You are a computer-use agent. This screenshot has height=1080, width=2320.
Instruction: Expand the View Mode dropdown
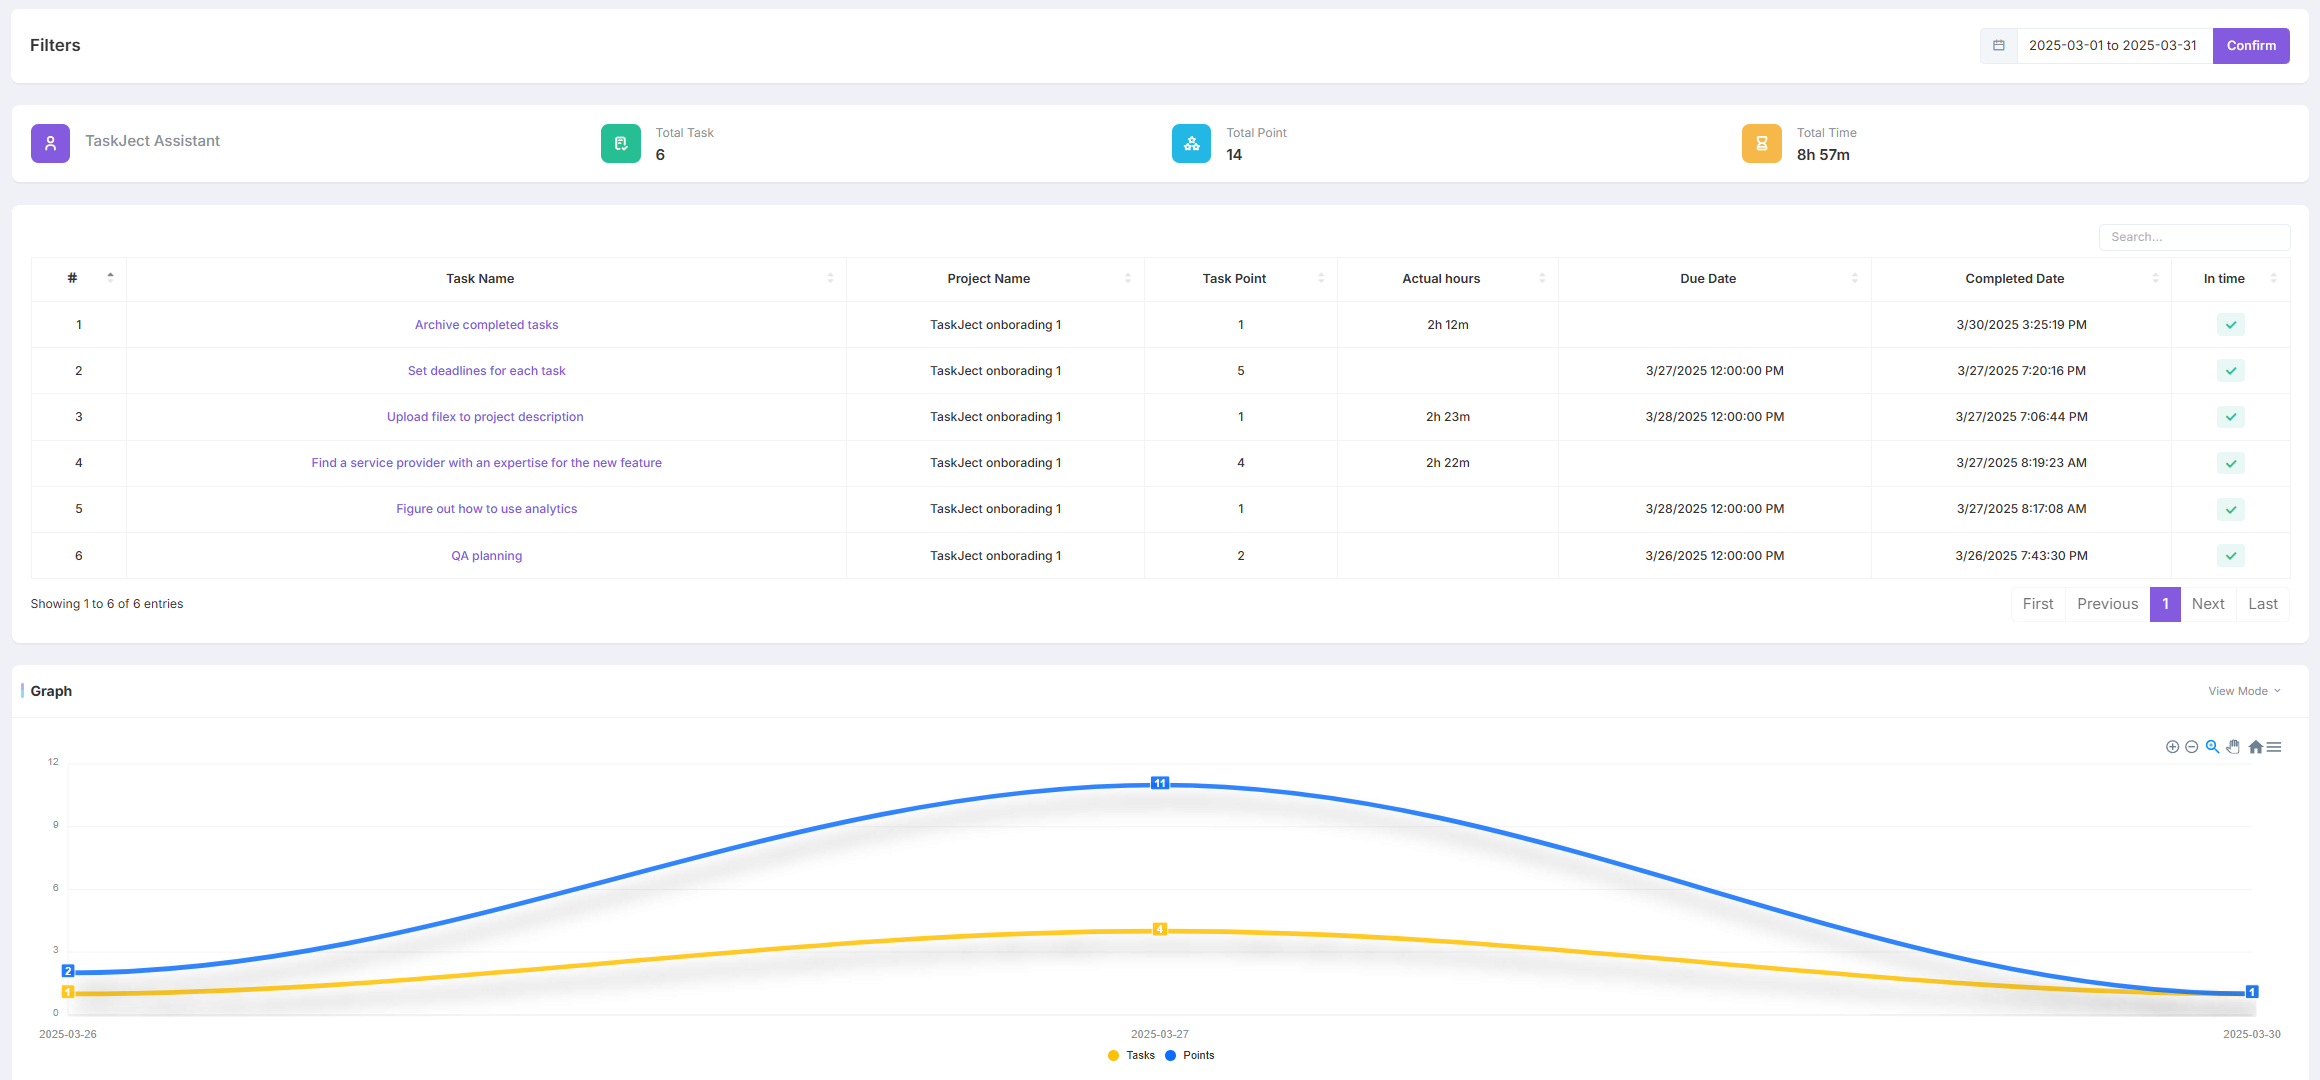tap(2244, 691)
